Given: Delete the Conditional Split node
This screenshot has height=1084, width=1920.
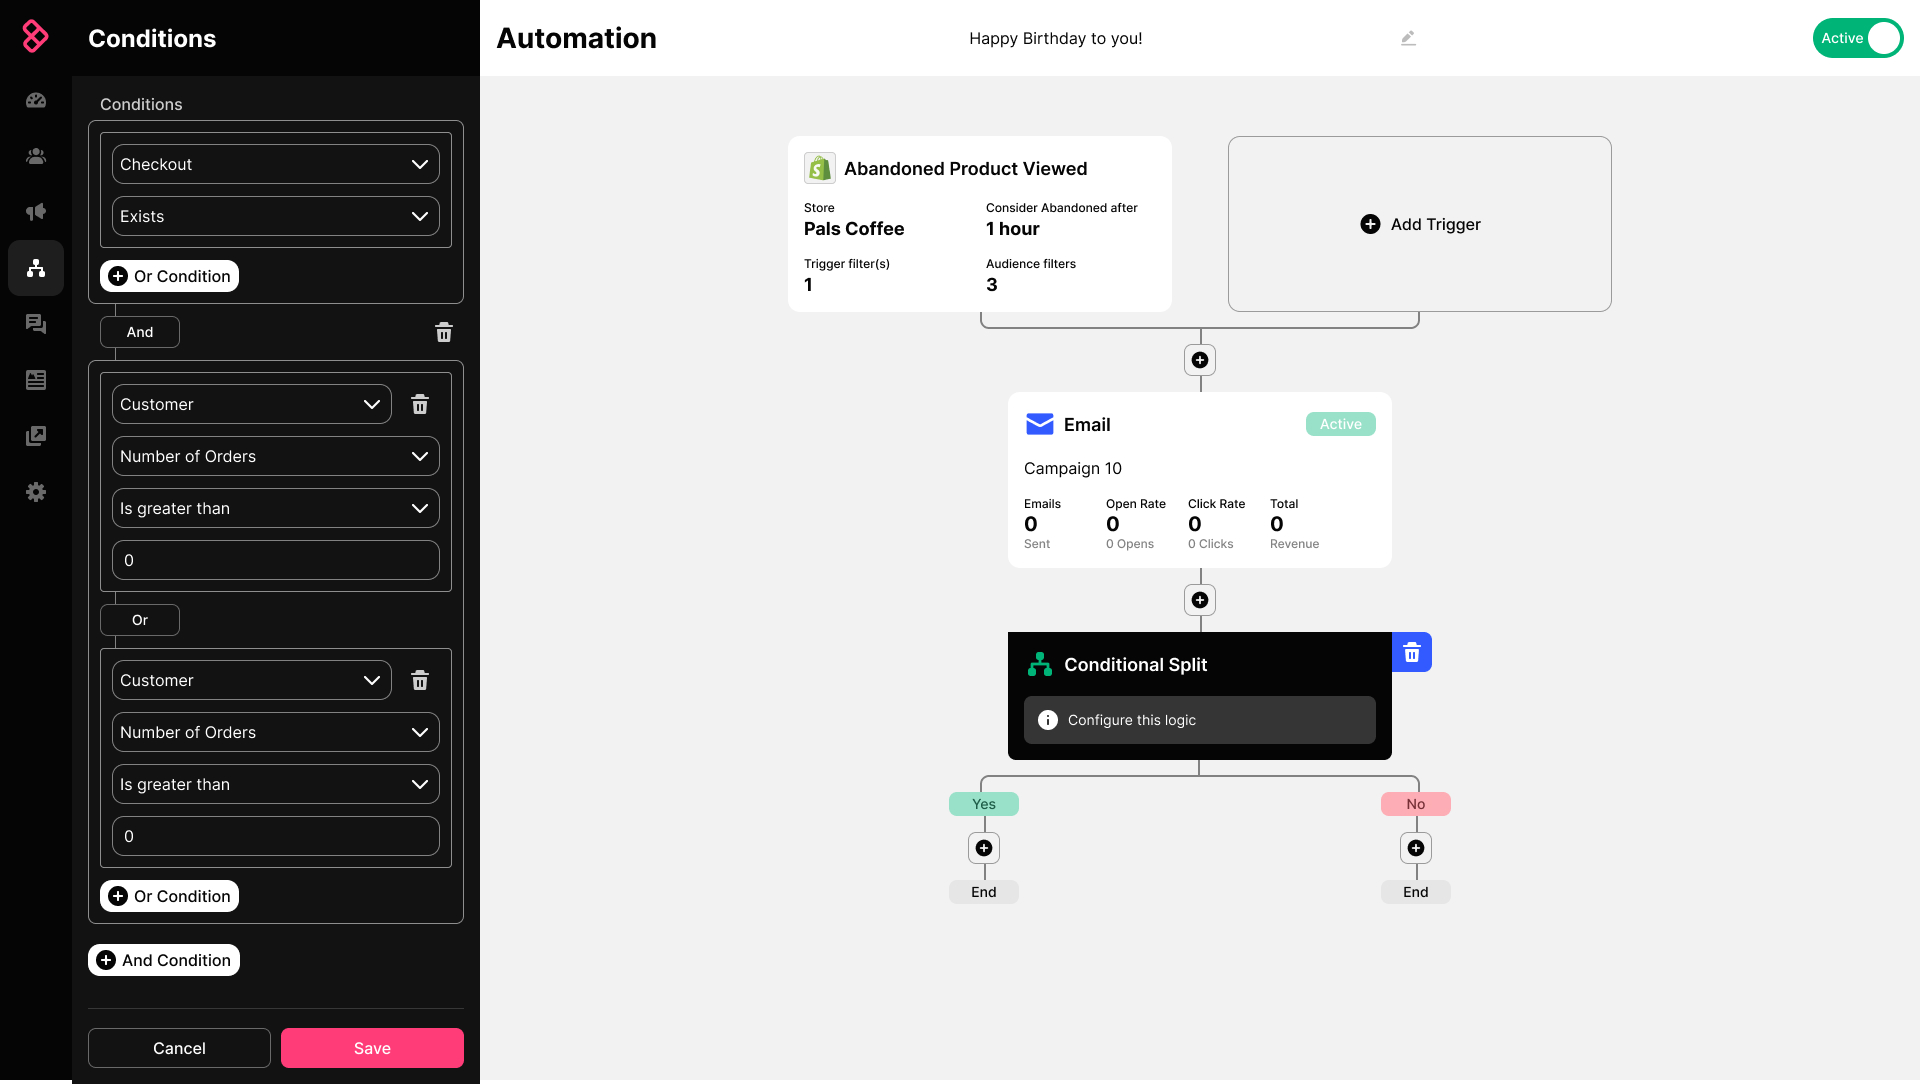Looking at the screenshot, I should pyautogui.click(x=1411, y=653).
